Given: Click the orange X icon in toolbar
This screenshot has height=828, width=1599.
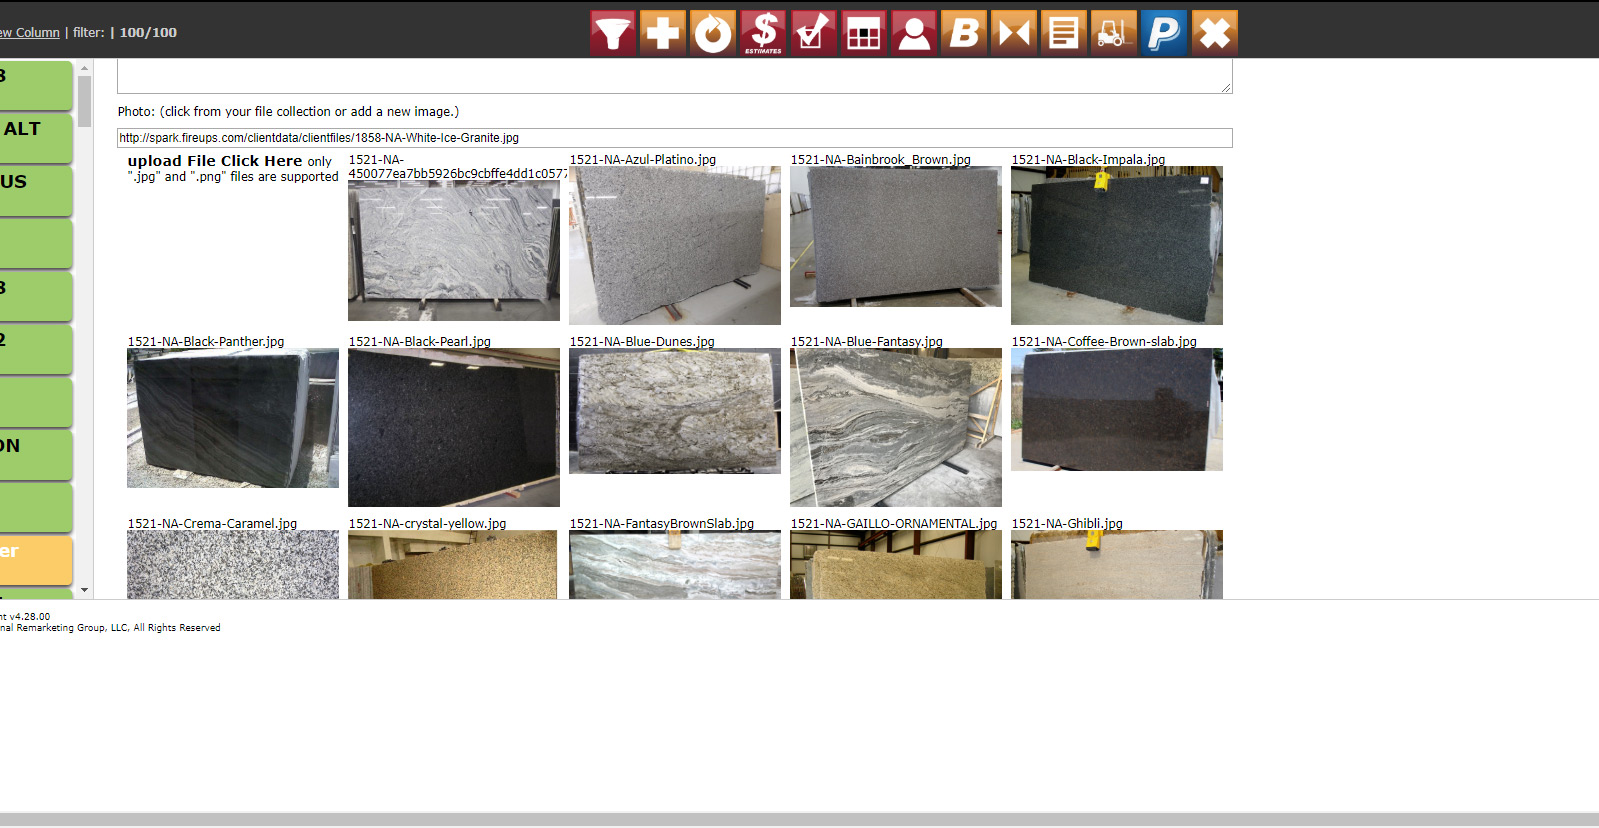Looking at the screenshot, I should [x=1214, y=33].
